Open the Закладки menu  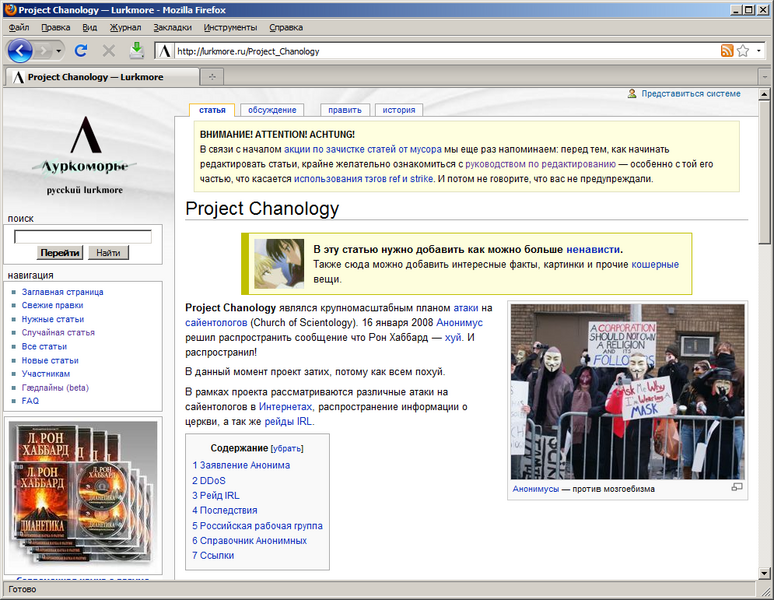[x=172, y=27]
